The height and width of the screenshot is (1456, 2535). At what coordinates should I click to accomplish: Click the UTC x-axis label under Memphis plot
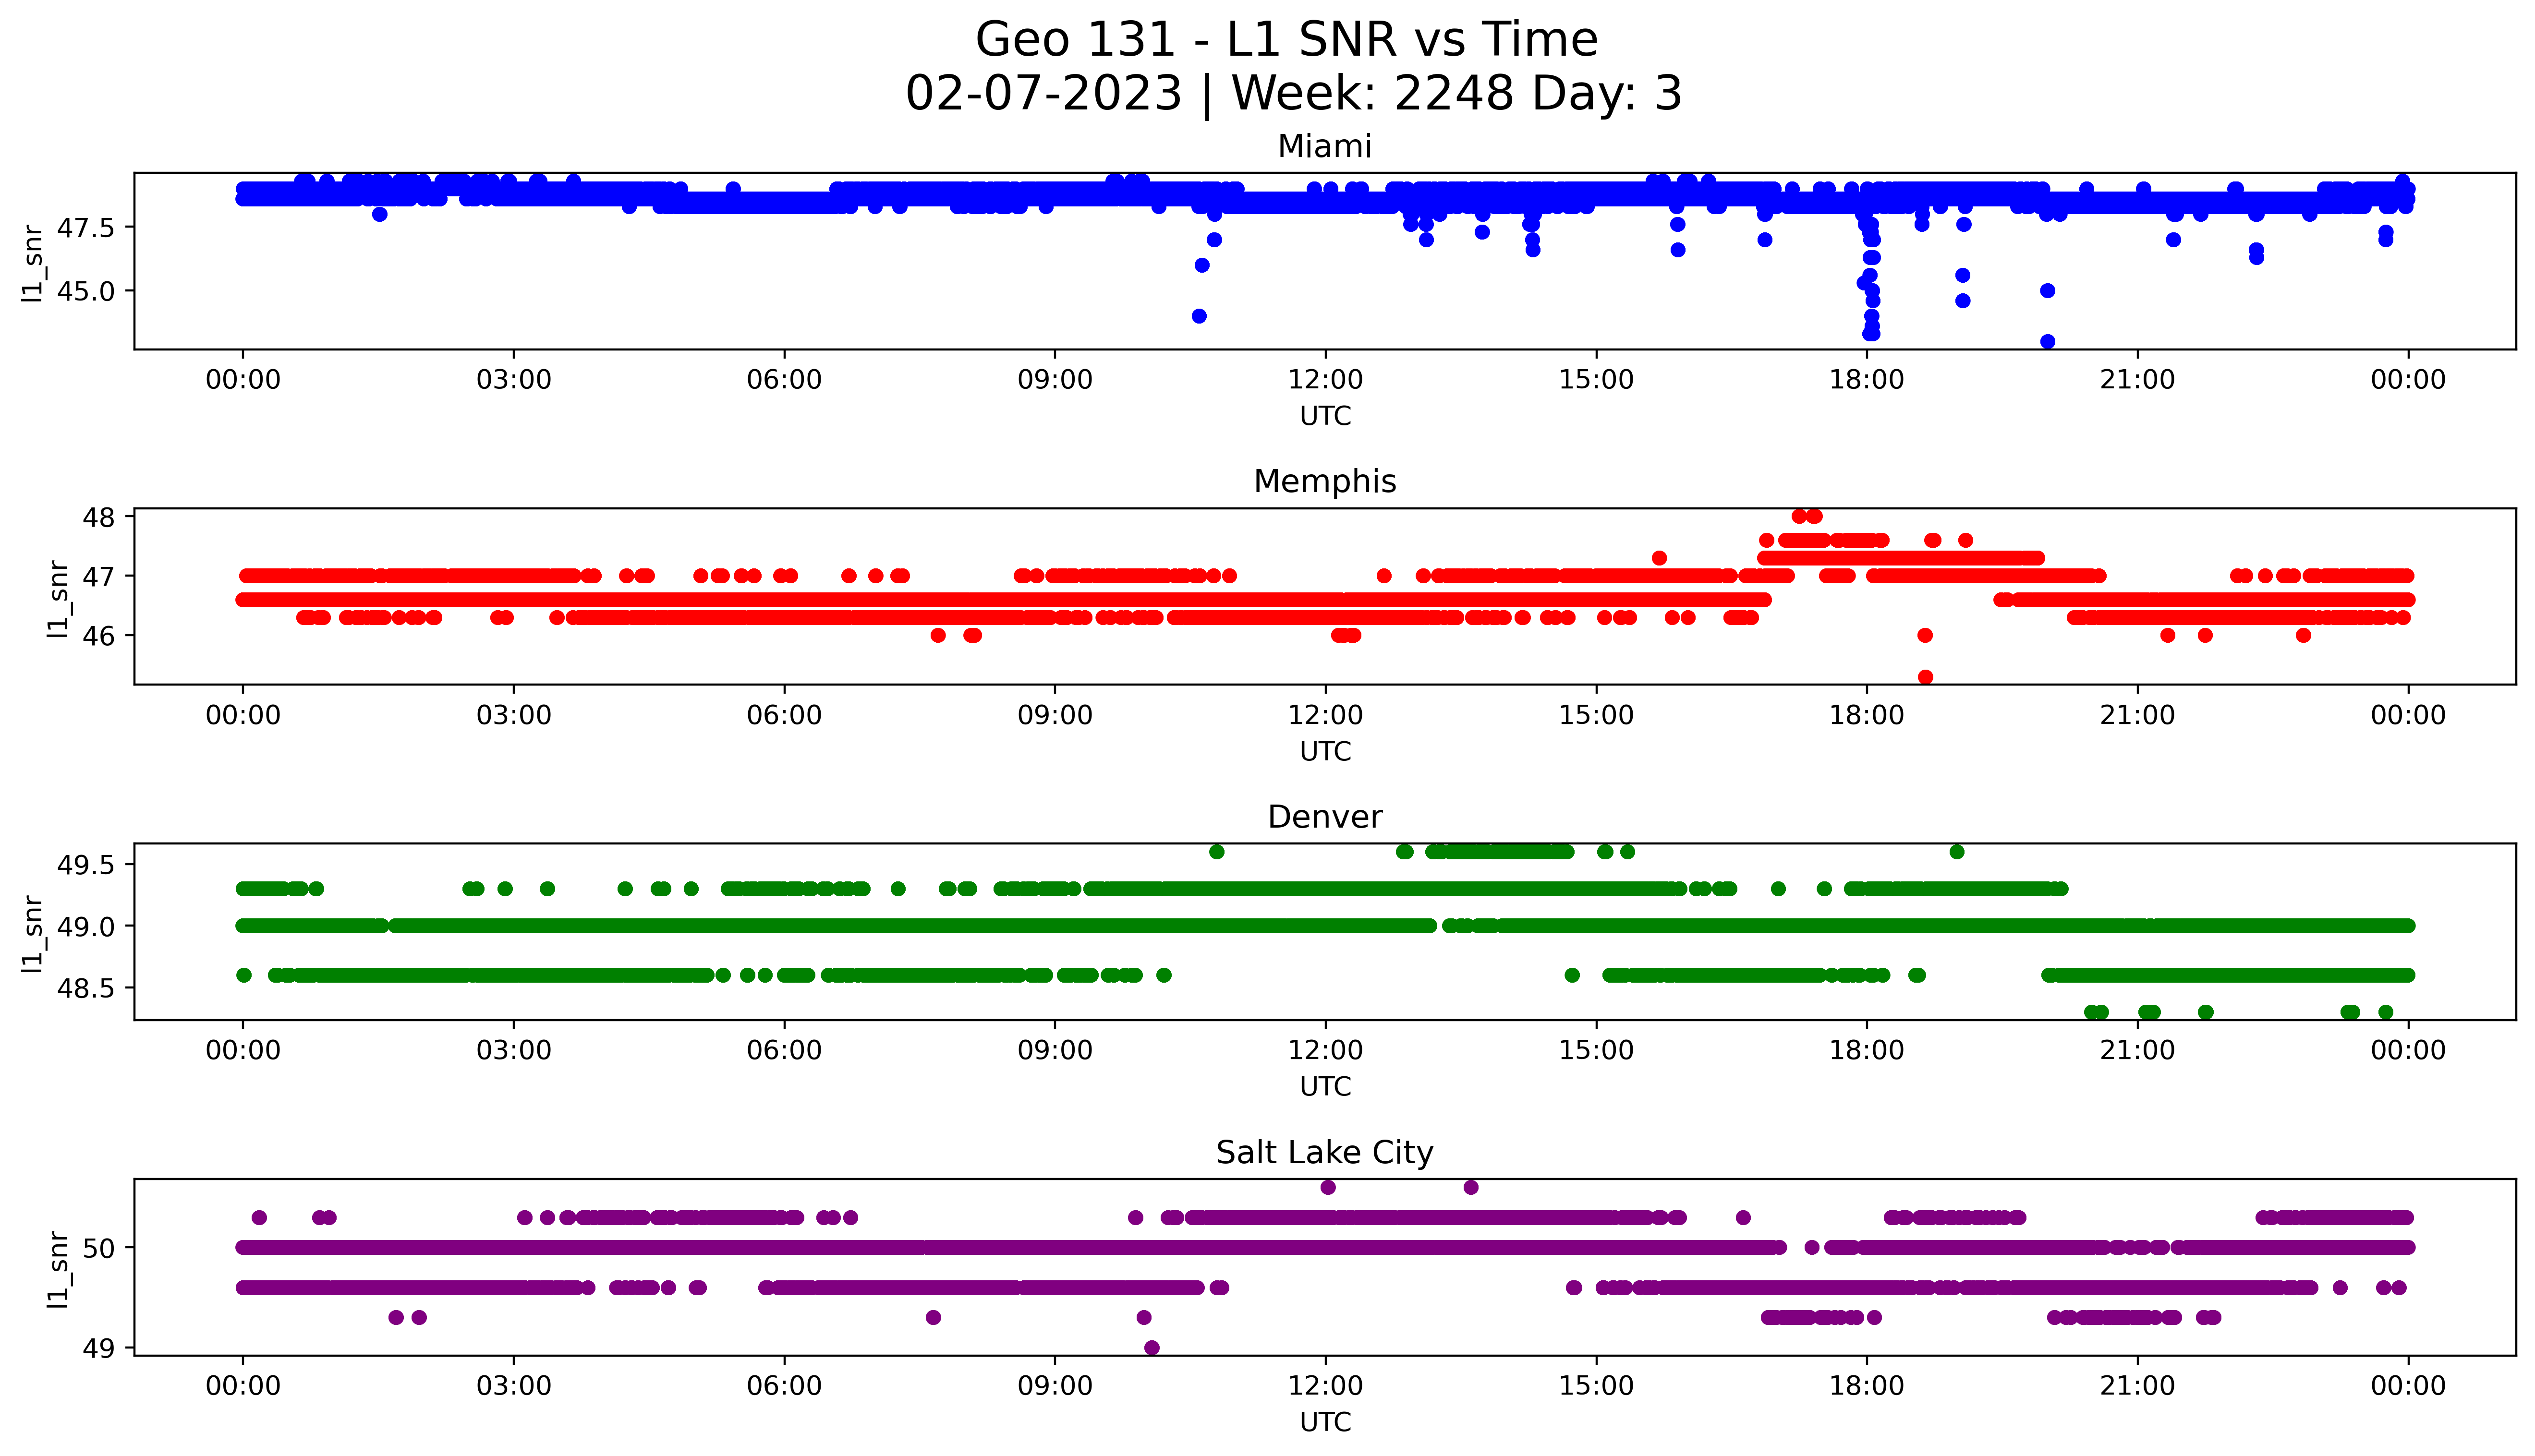(x=1325, y=751)
